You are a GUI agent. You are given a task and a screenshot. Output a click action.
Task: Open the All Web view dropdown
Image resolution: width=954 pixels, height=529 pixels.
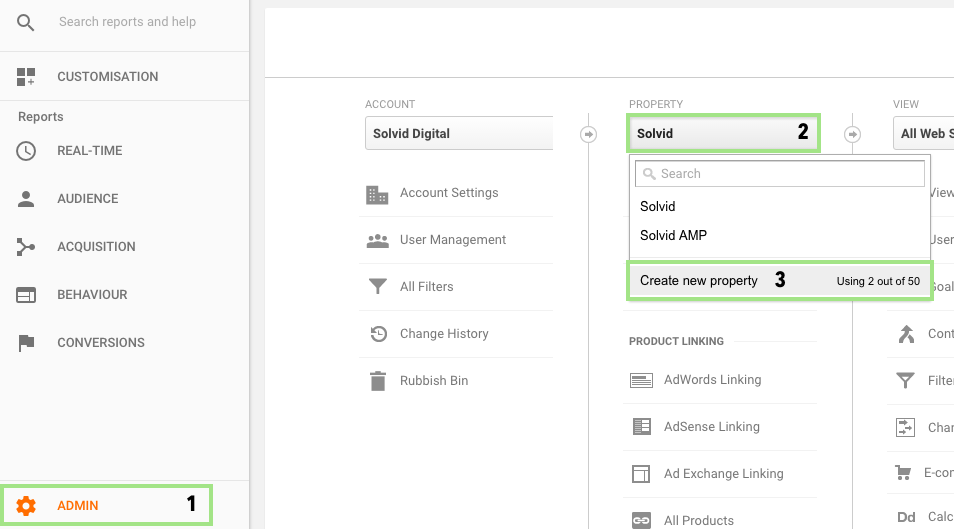click(923, 133)
